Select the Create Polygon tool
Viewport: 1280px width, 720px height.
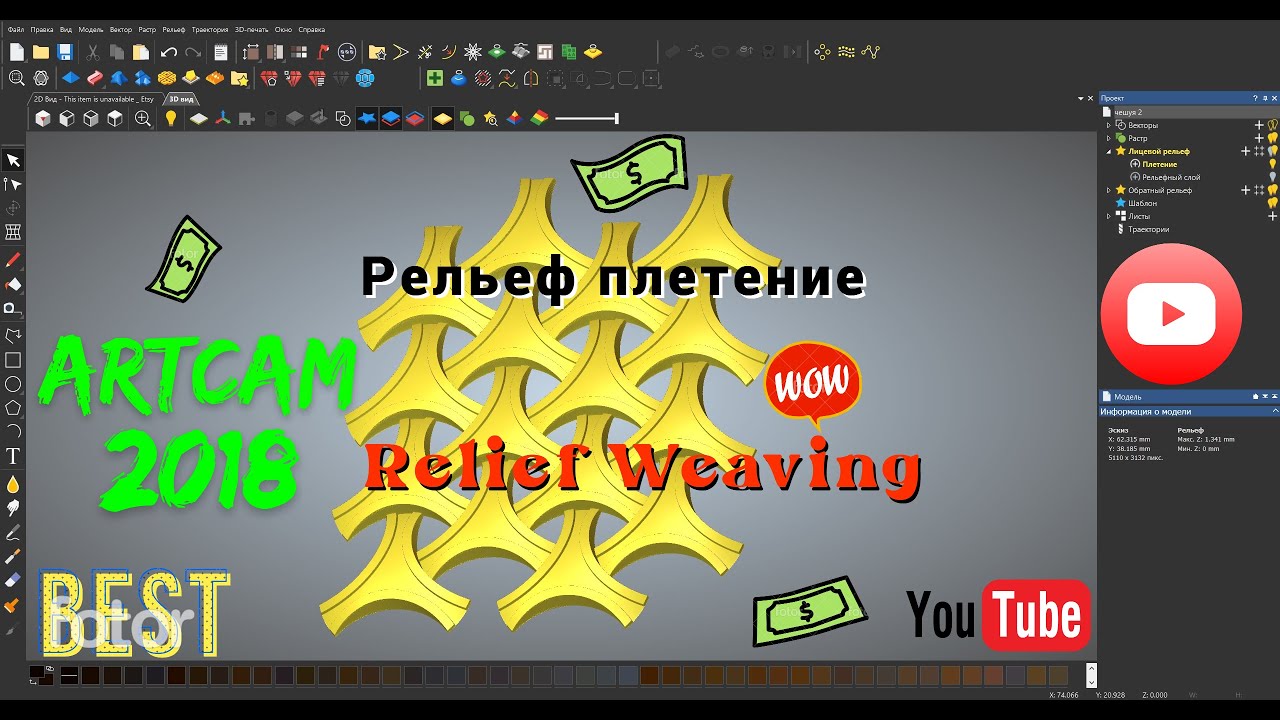[x=13, y=408]
